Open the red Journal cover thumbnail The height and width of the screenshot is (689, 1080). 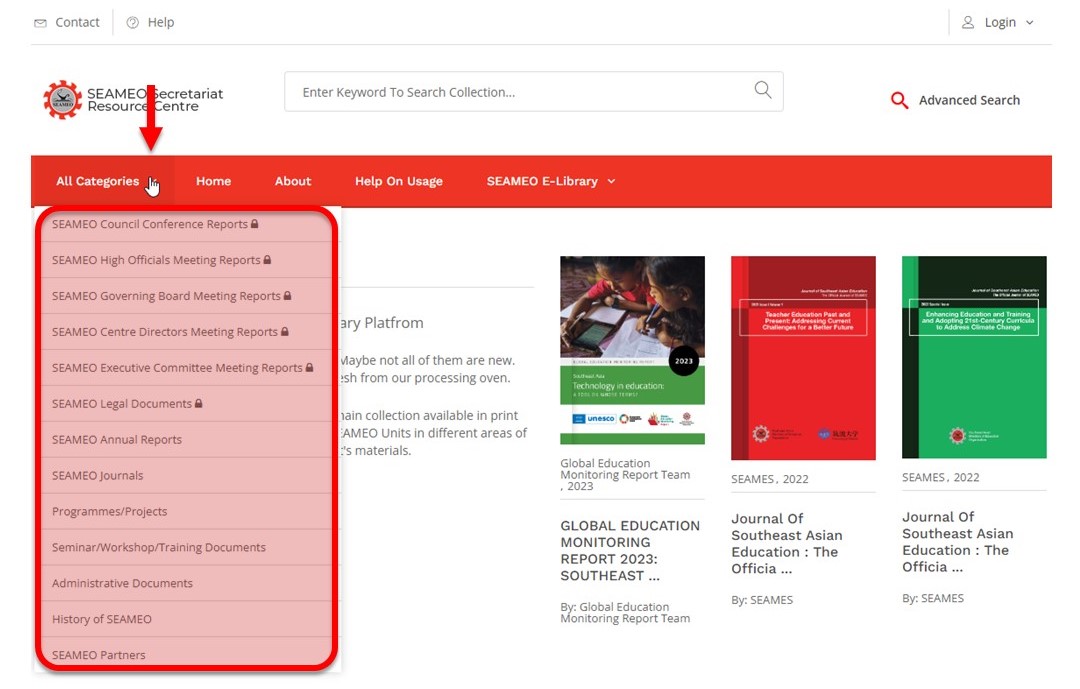point(803,358)
